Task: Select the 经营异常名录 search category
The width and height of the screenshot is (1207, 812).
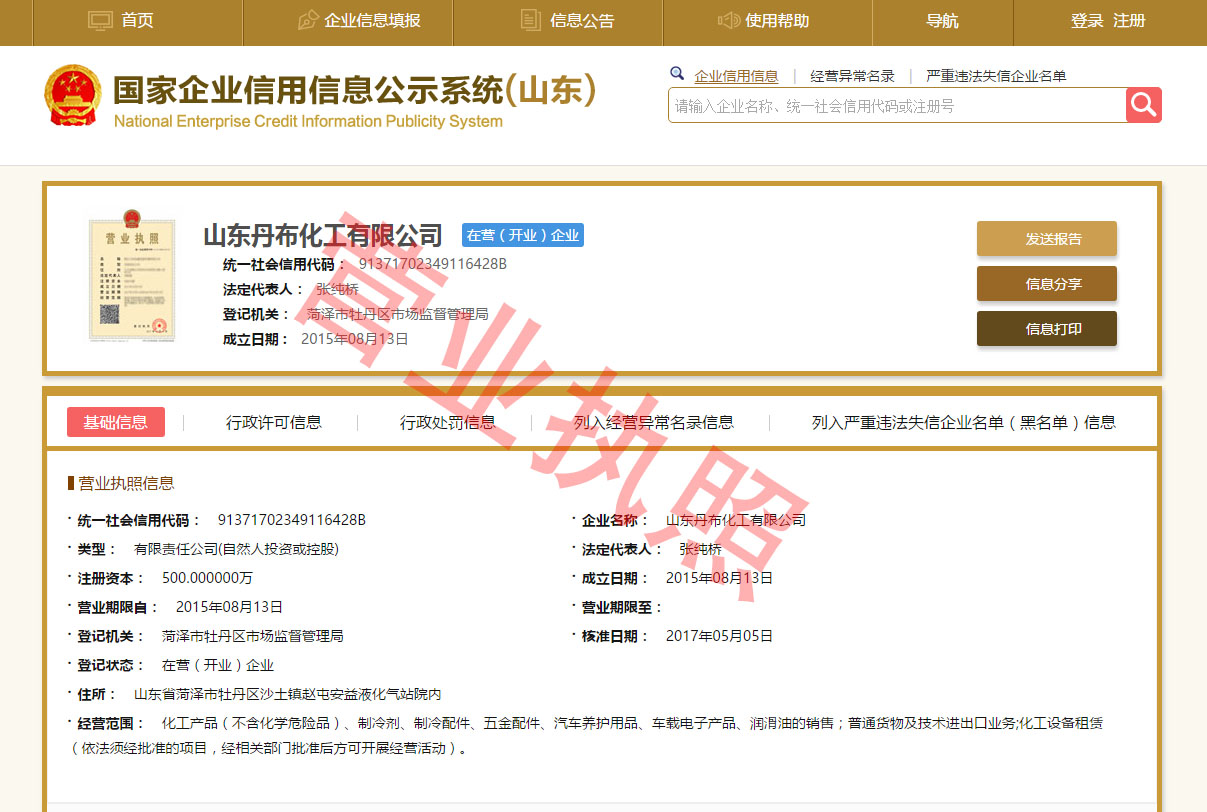Action: (852, 76)
